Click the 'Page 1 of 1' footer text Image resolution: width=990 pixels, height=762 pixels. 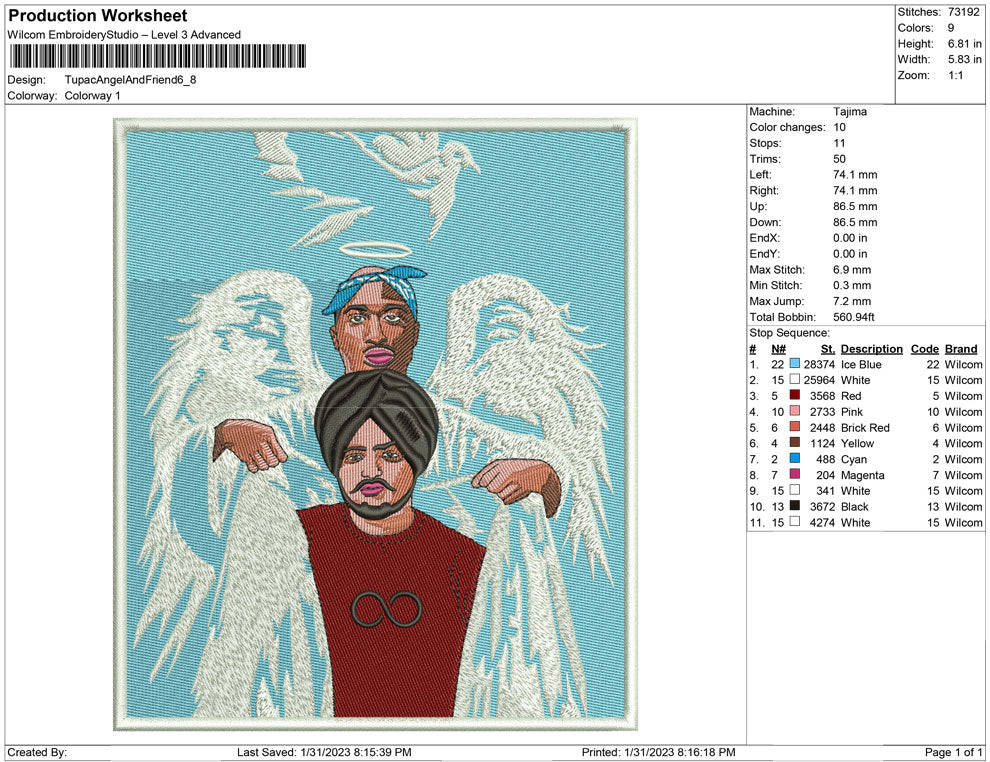click(953, 752)
